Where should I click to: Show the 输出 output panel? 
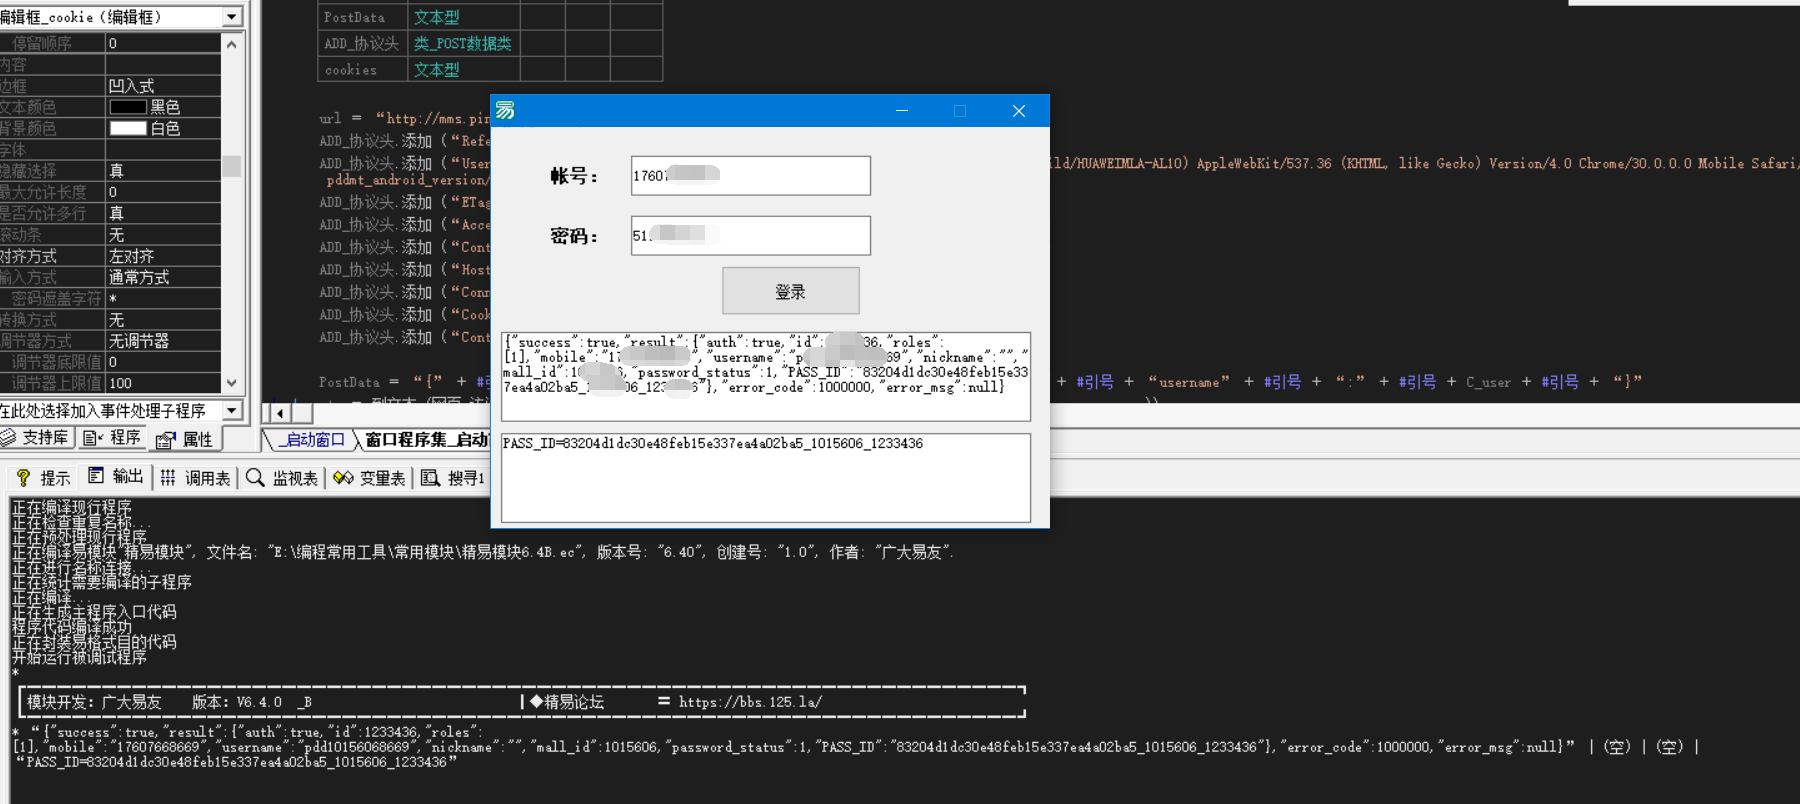tap(117, 477)
